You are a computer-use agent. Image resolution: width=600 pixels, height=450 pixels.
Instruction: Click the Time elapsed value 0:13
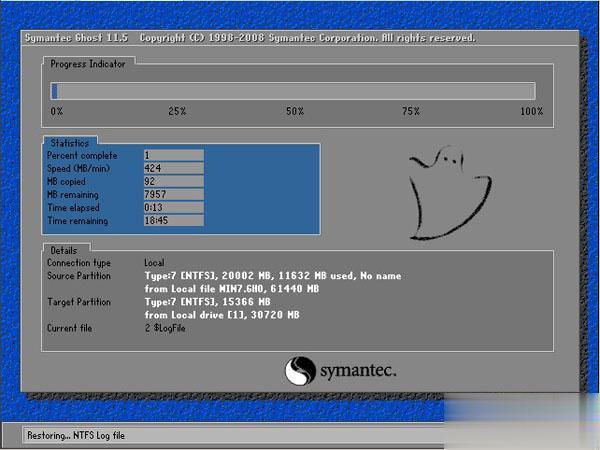coord(174,207)
